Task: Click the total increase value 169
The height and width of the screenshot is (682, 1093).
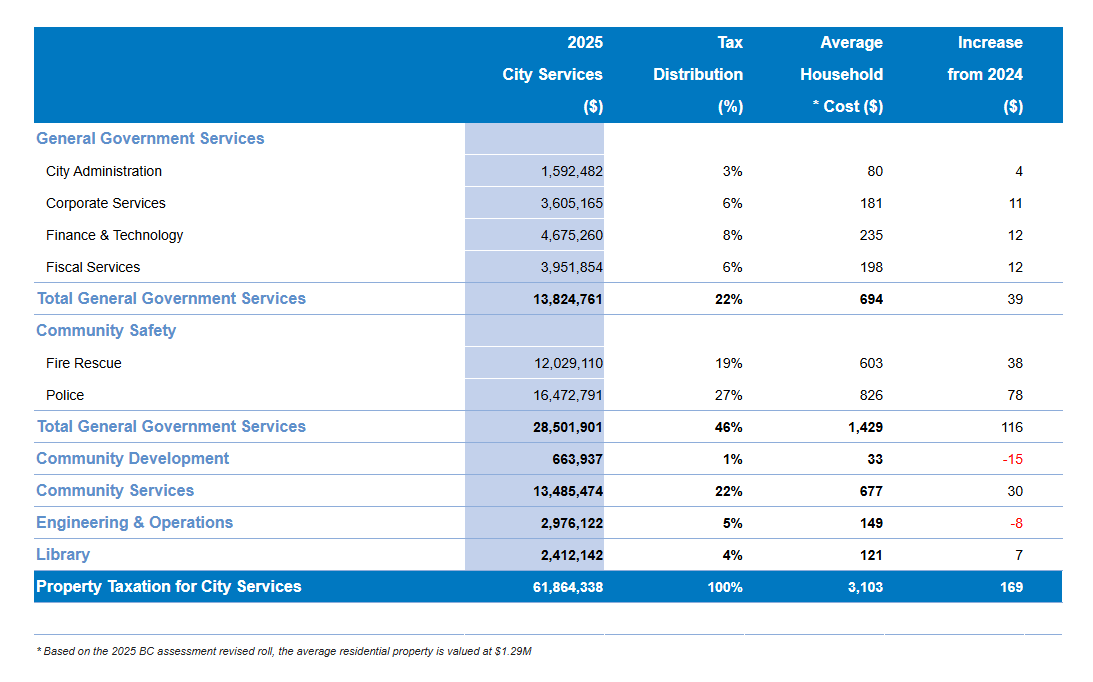Action: (x=1011, y=588)
